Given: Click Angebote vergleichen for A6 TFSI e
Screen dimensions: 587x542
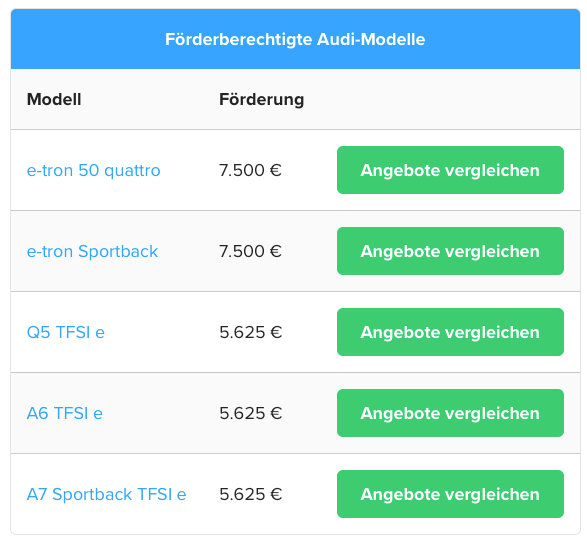Looking at the screenshot, I should [x=450, y=413].
